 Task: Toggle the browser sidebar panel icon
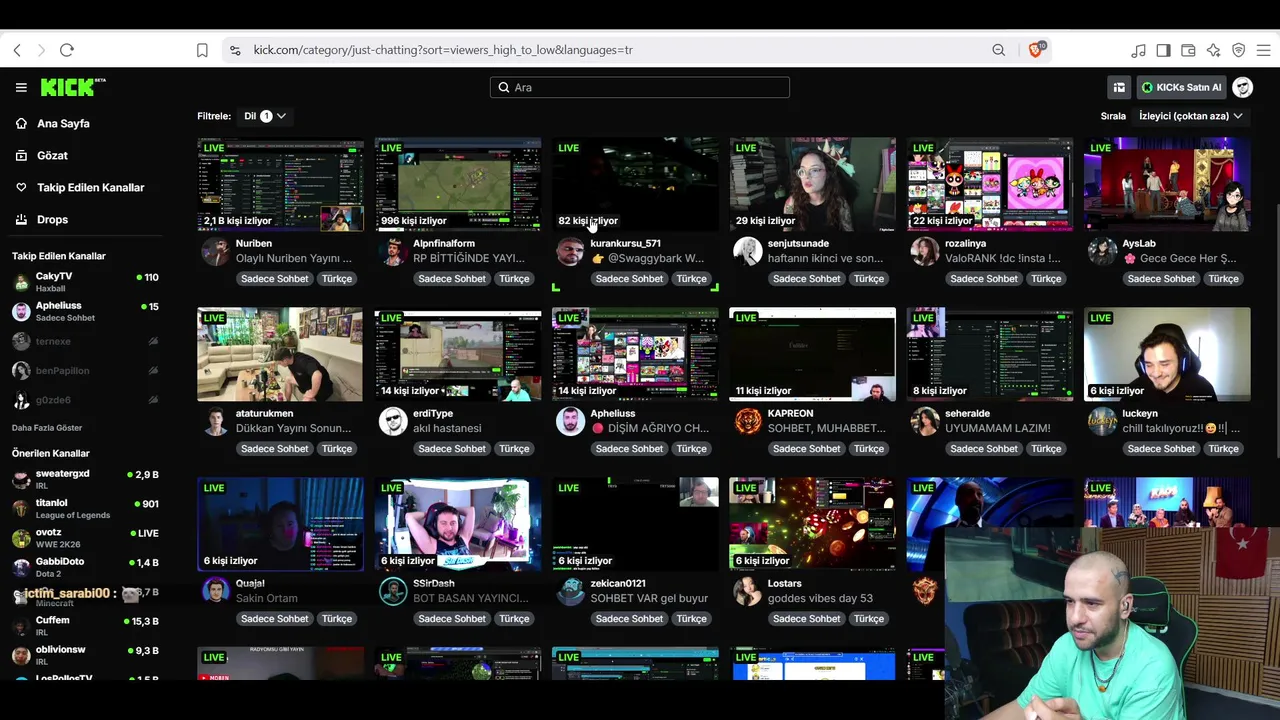tap(1163, 50)
